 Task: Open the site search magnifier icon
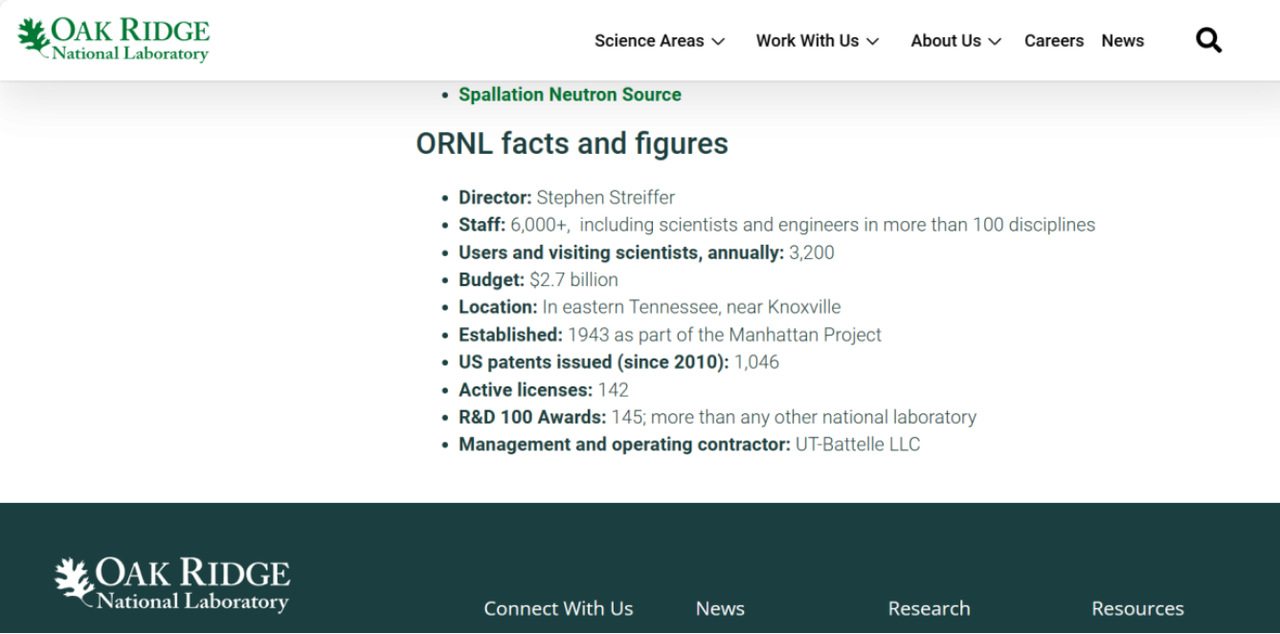[x=1209, y=41]
